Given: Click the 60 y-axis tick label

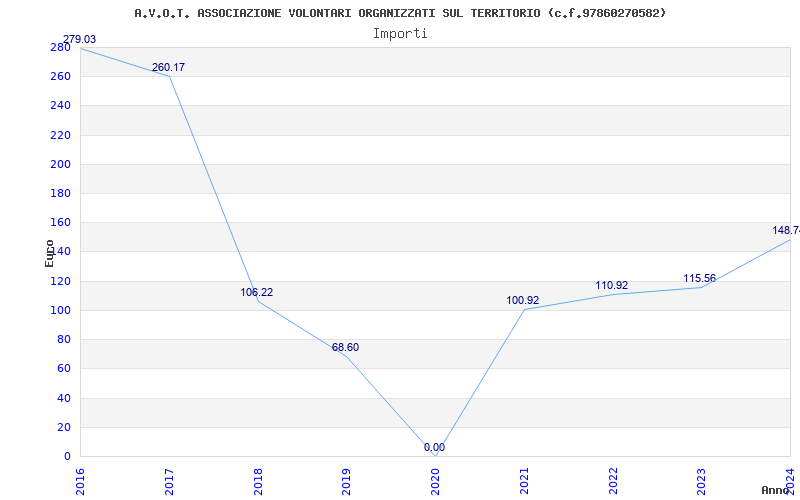Looking at the screenshot, I should coord(63,368).
